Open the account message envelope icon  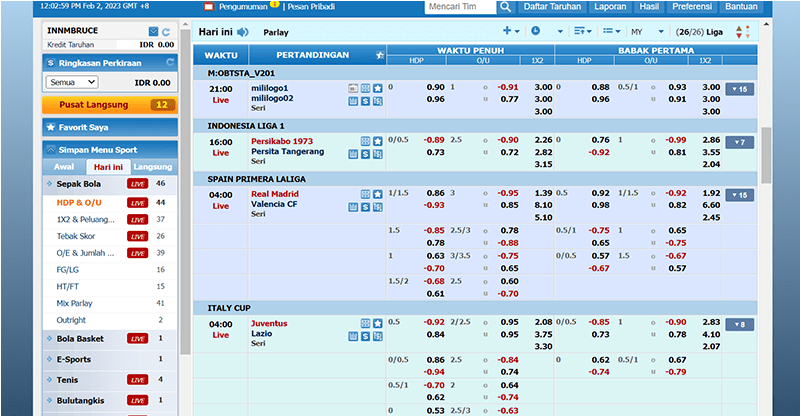coord(152,32)
